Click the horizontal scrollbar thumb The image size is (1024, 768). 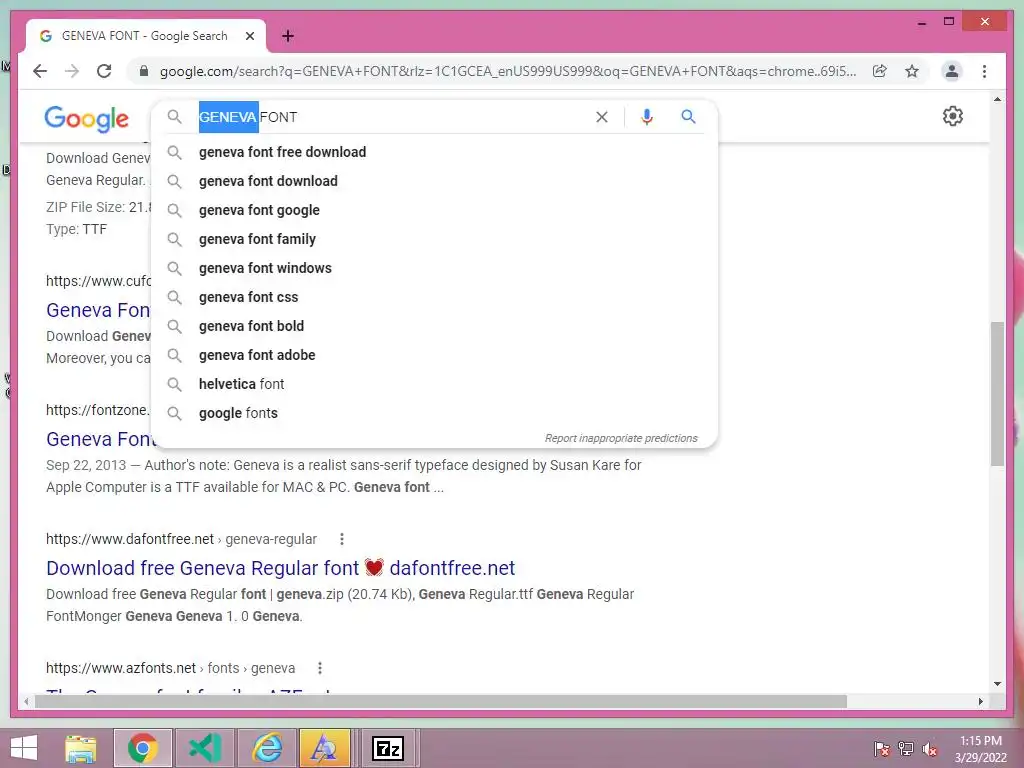[x=441, y=701]
